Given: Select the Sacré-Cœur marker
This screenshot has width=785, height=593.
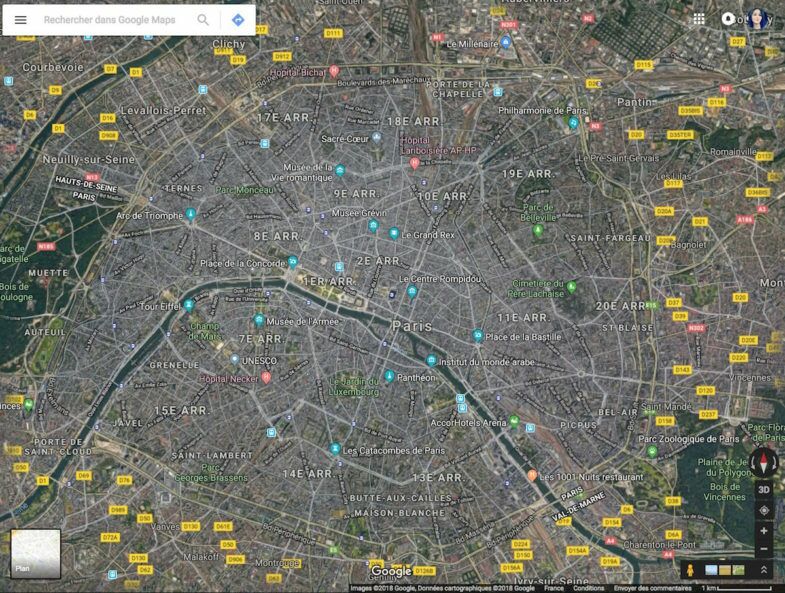Looking at the screenshot, I should point(377,137).
